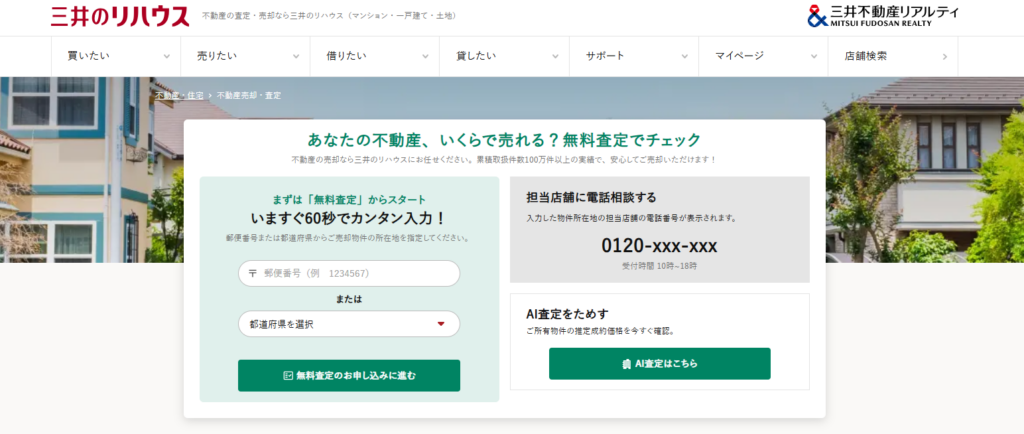This screenshot has height=434, width=1024.
Task: Click the 不動産売却・査定 breadcrumb
Action: [x=249, y=95]
